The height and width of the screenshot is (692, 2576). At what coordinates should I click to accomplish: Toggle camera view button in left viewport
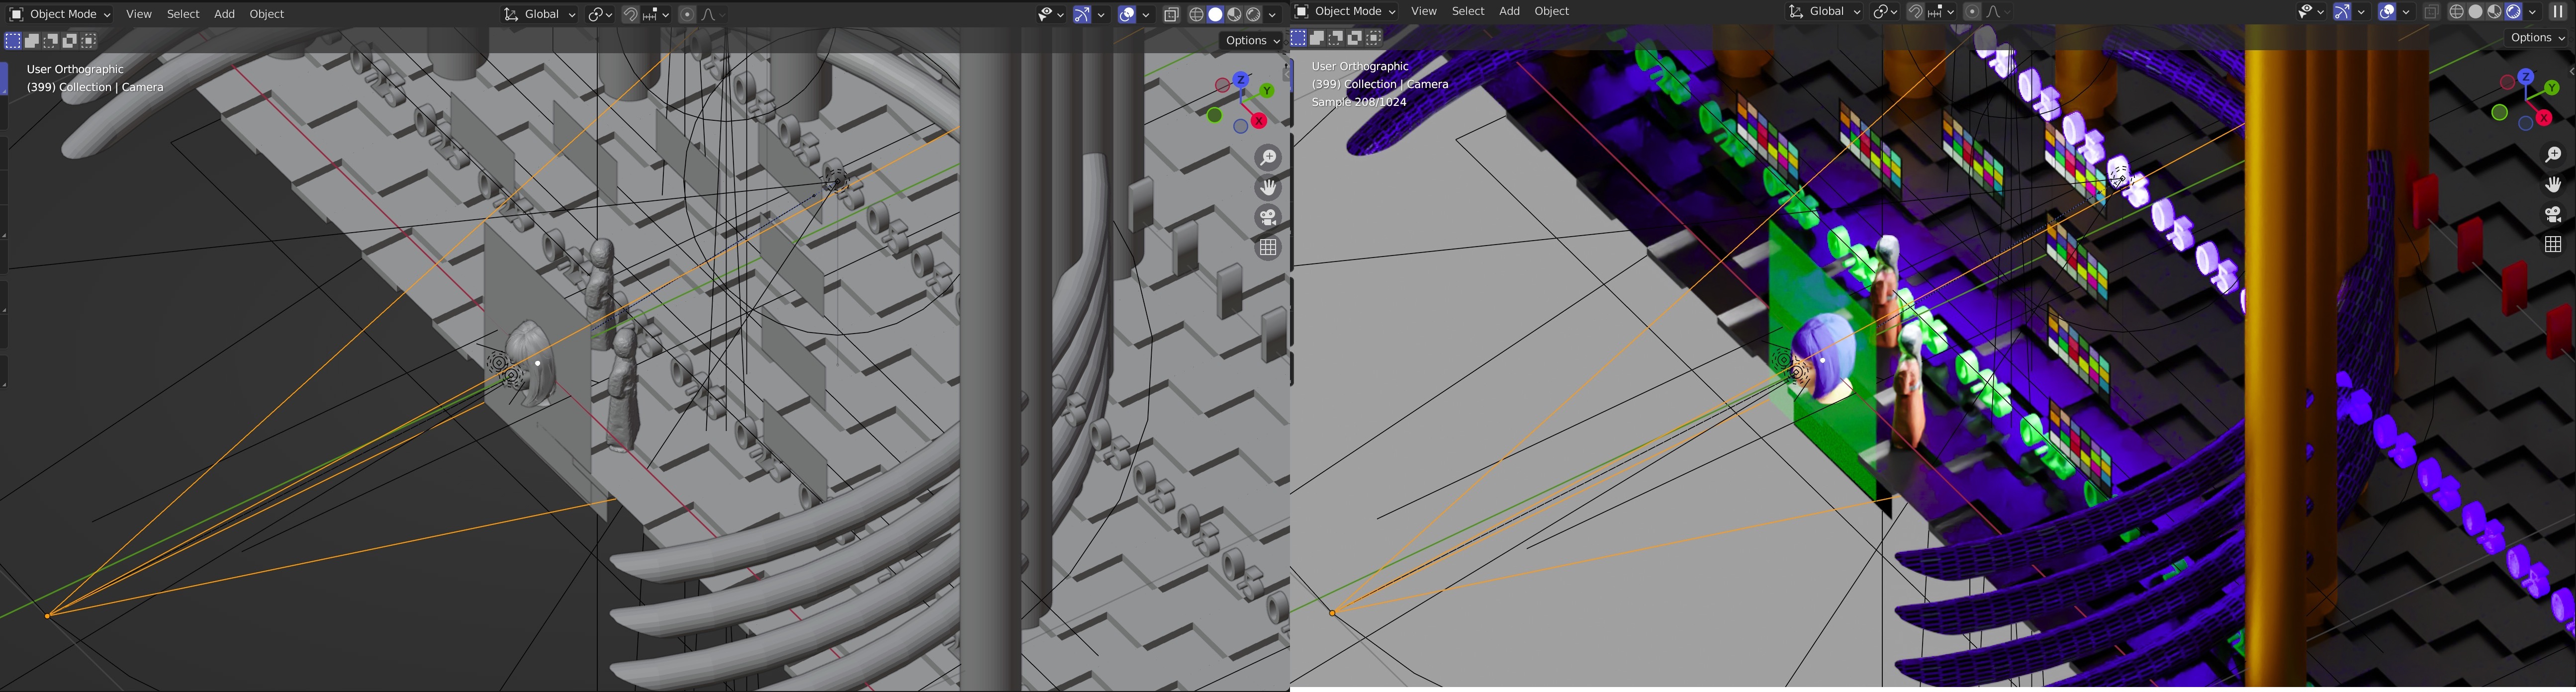(1268, 217)
